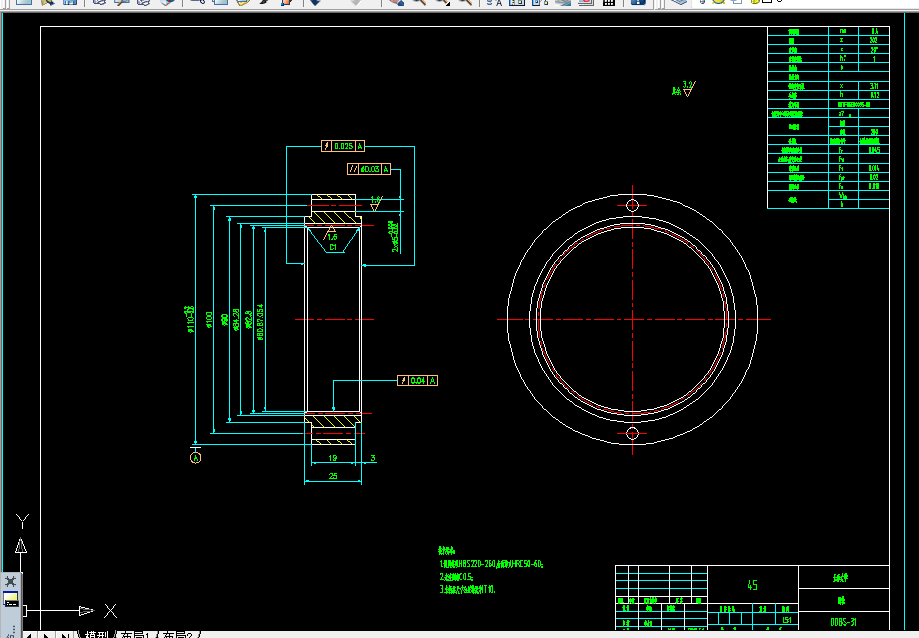Select the C1 chamfer label
This screenshot has height=638, width=919.
(333, 247)
